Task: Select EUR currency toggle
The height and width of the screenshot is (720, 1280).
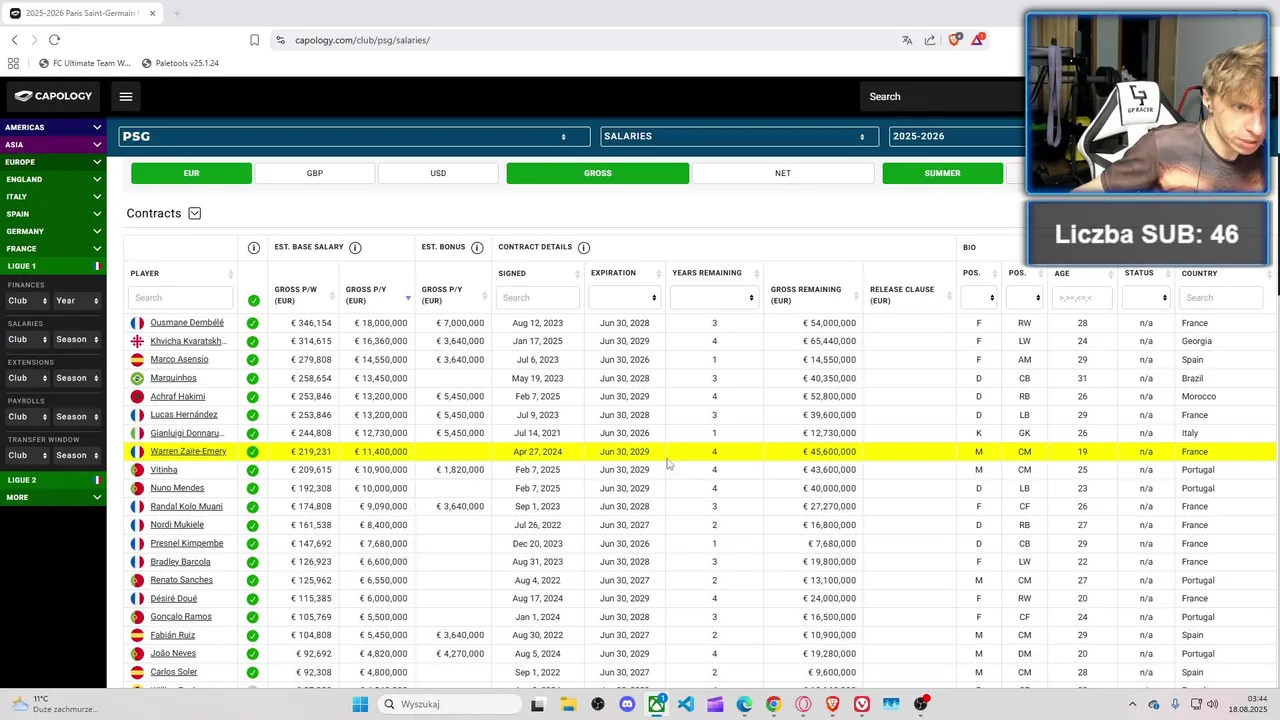Action: pyautogui.click(x=191, y=173)
